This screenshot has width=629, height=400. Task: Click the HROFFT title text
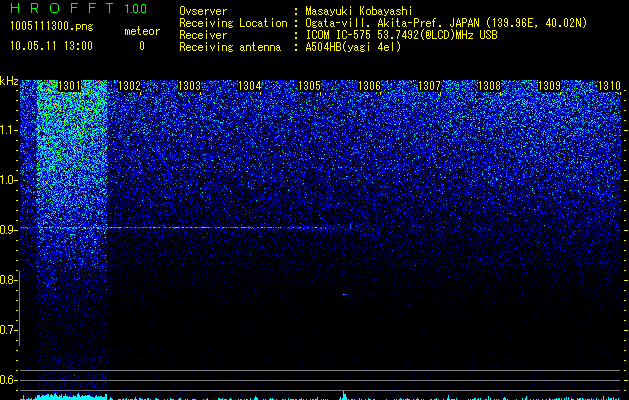coord(62,8)
